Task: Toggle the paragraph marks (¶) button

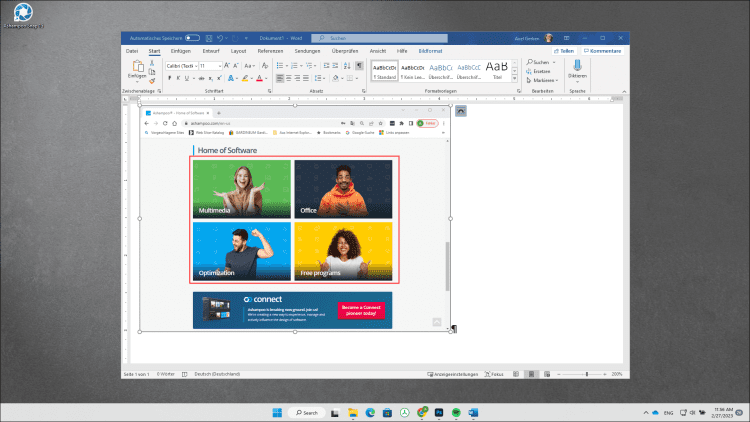Action: click(359, 66)
